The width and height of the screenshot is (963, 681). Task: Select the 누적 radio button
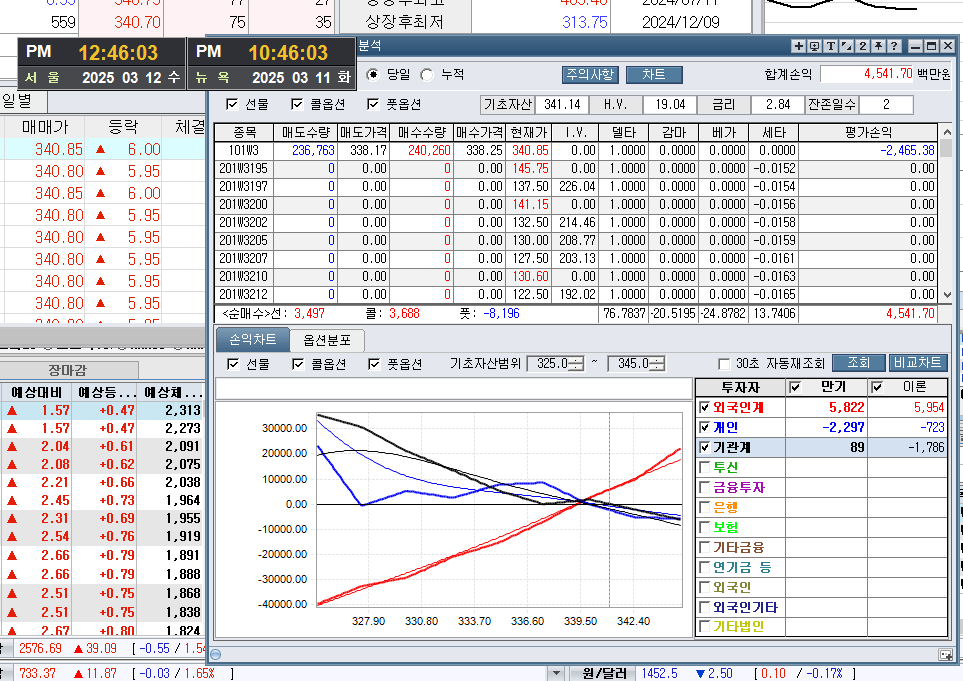tap(428, 74)
